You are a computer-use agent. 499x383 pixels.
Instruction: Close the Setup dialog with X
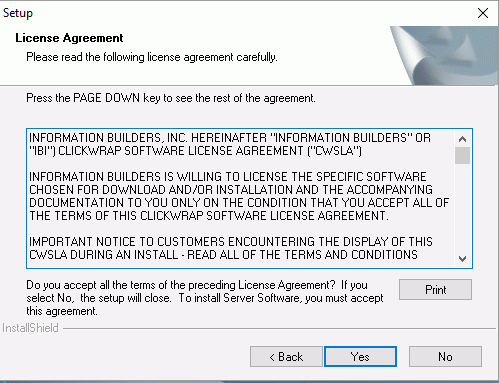pos(483,13)
